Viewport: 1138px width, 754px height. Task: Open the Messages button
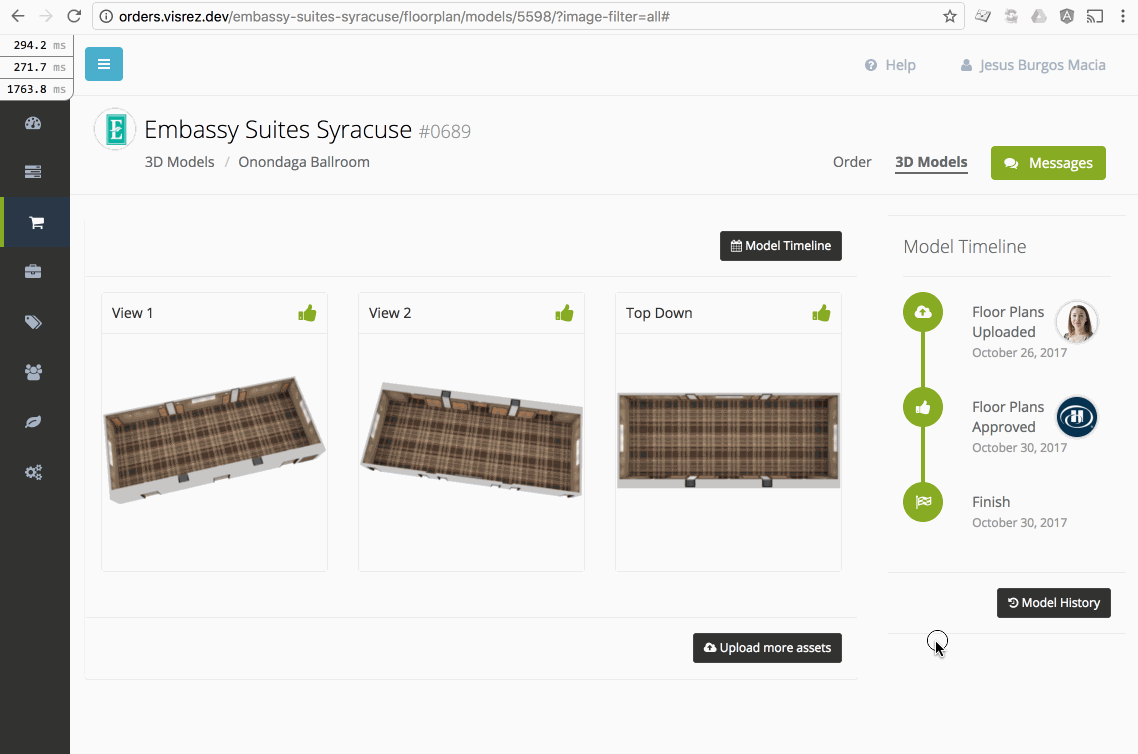click(x=1048, y=163)
